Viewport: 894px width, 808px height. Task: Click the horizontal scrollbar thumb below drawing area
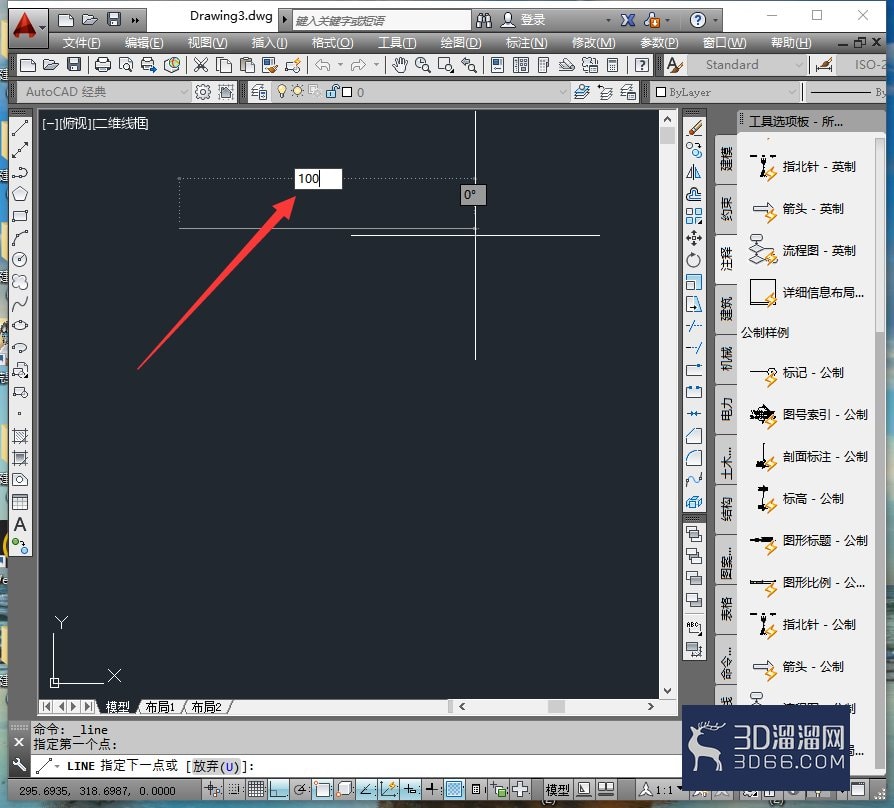pyautogui.click(x=556, y=707)
